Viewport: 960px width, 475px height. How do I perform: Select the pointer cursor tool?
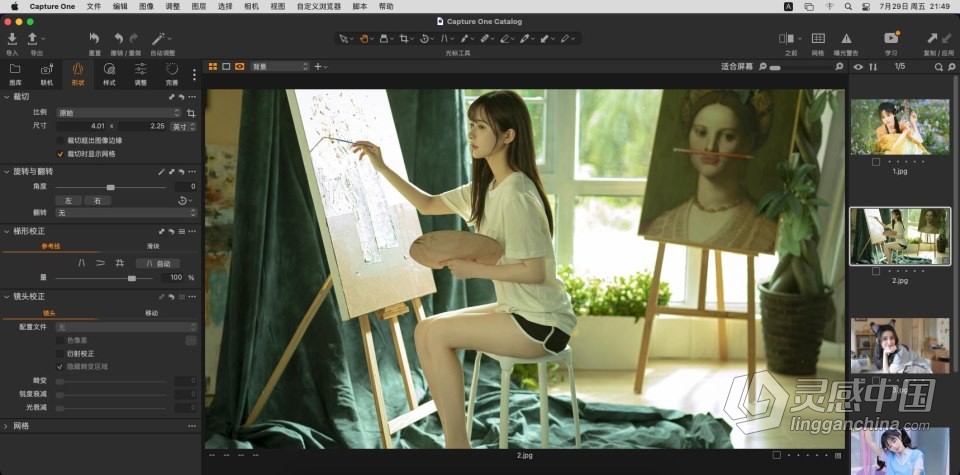(344, 39)
